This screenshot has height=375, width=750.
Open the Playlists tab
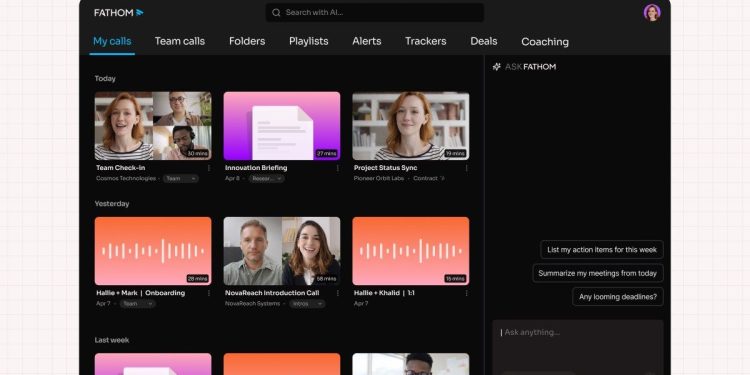click(x=309, y=42)
